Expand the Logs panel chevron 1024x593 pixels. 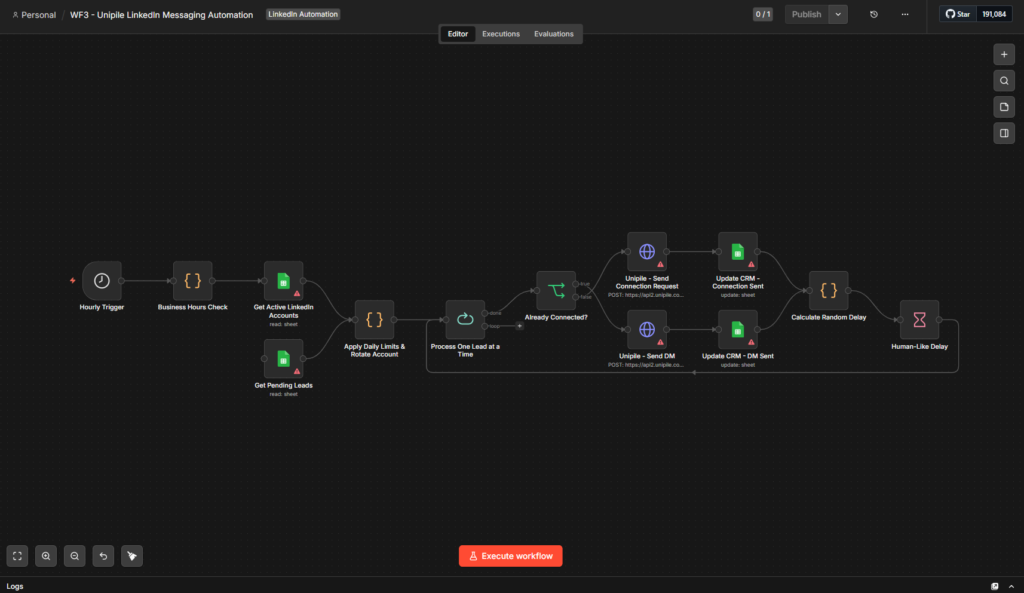pyautogui.click(x=1012, y=586)
